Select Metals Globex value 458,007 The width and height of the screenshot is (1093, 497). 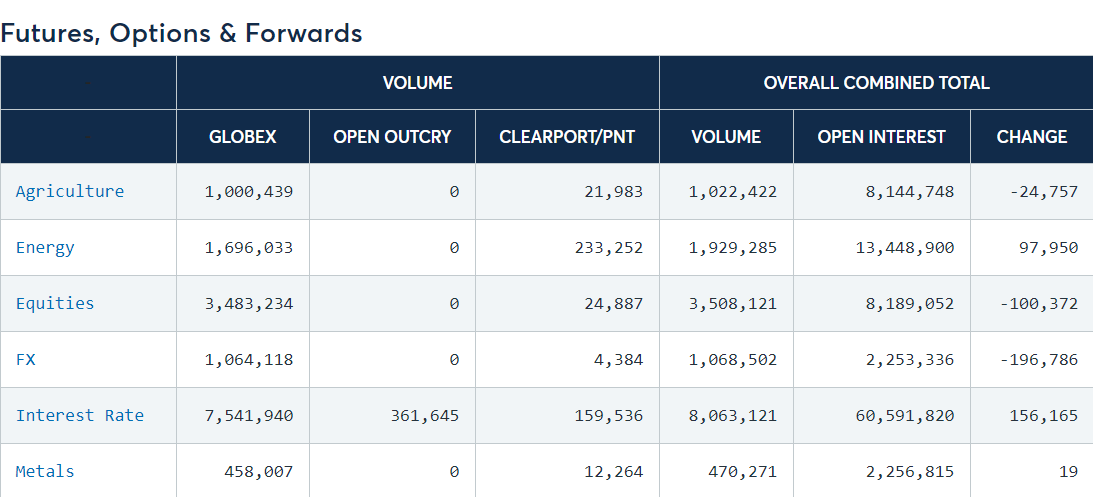pyautogui.click(x=259, y=471)
